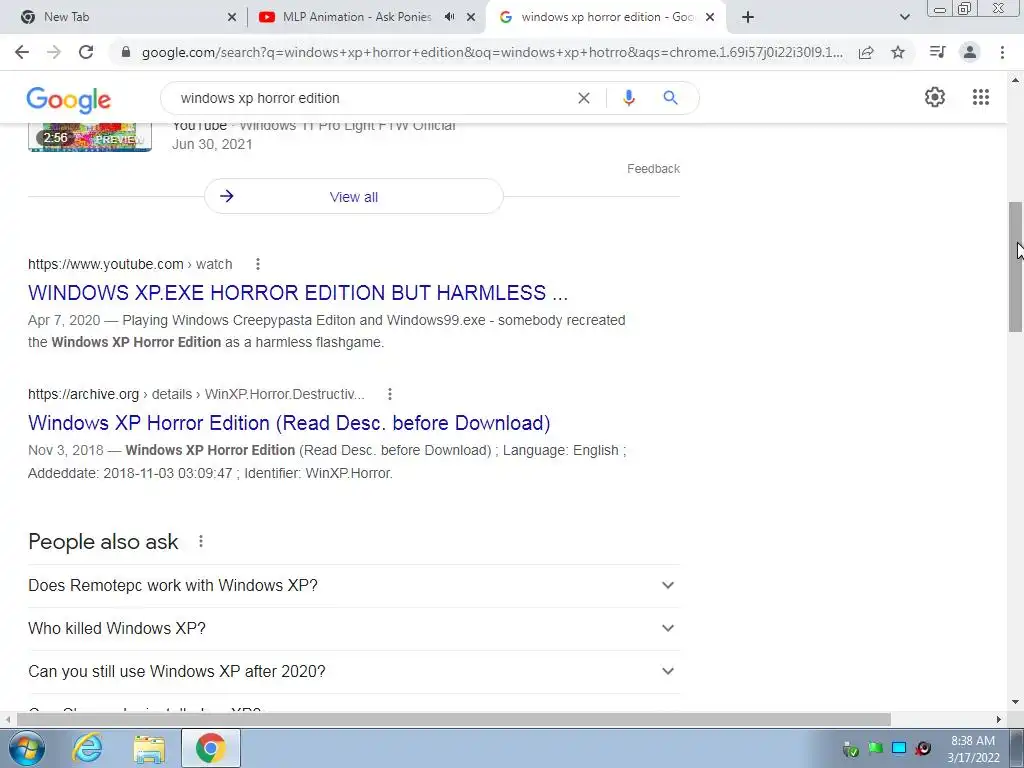The height and width of the screenshot is (768, 1024).
Task: Click the browser forward arrow
Action: [x=54, y=52]
